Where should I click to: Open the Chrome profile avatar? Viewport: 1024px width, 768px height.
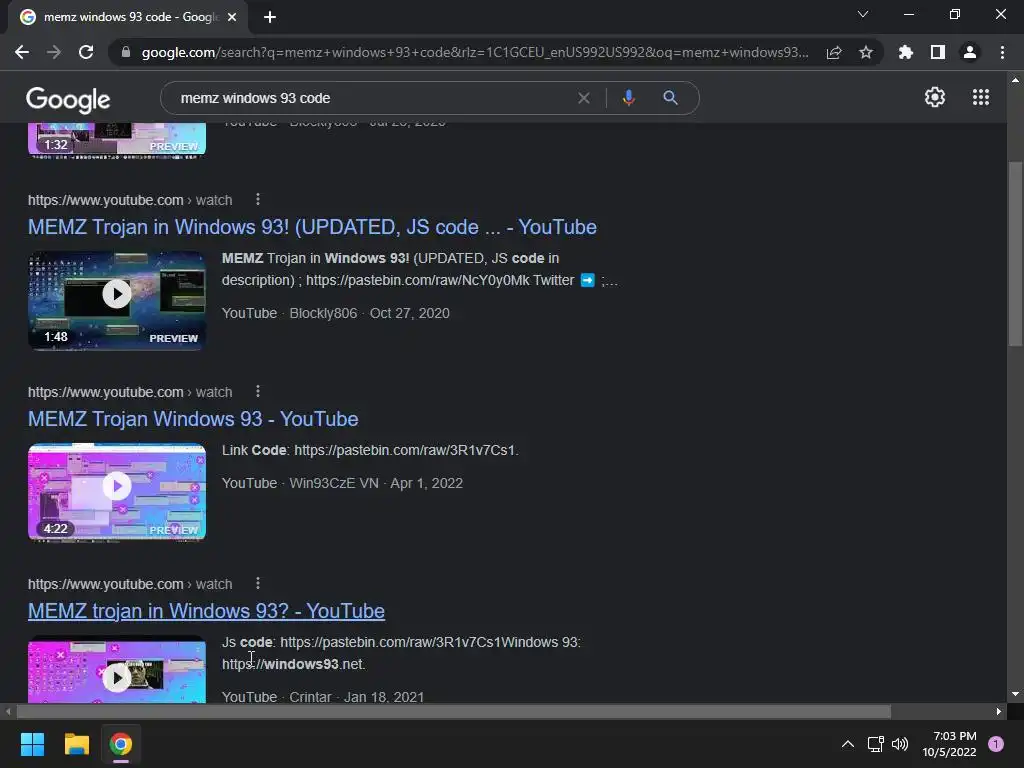(x=970, y=52)
